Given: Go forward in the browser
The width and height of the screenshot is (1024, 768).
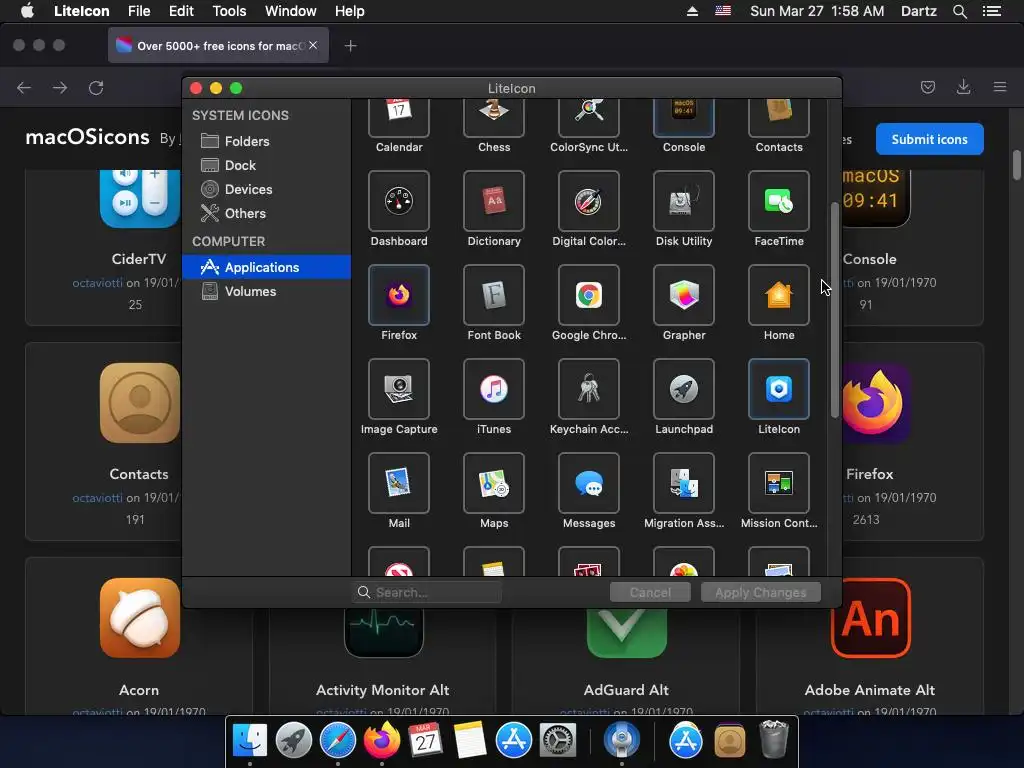Looking at the screenshot, I should (60, 88).
